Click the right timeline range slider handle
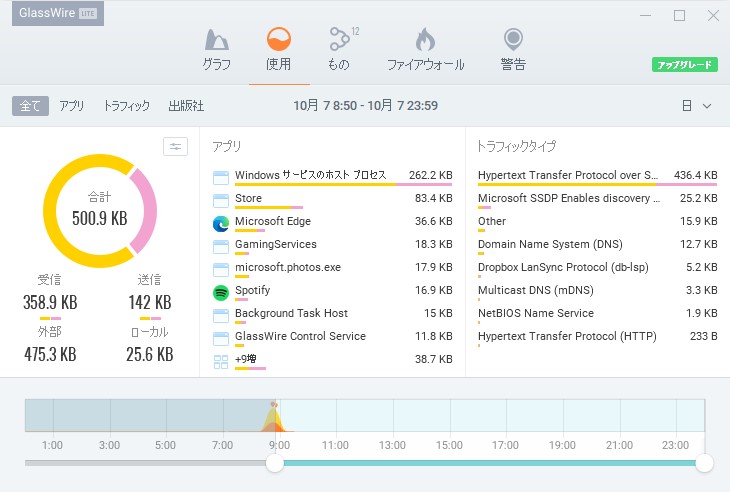Image resolution: width=730 pixels, height=492 pixels. 704,463
